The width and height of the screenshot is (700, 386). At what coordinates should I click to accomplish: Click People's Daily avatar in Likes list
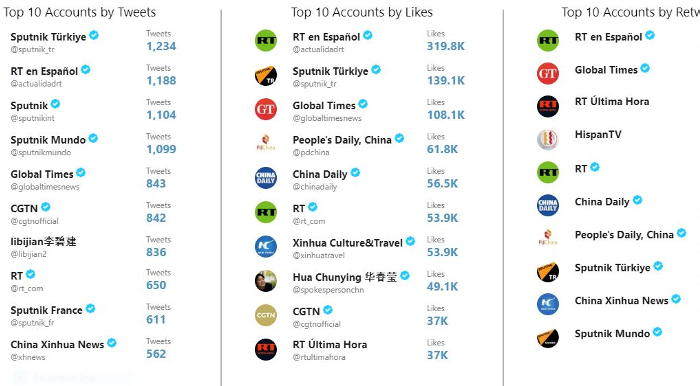click(266, 144)
